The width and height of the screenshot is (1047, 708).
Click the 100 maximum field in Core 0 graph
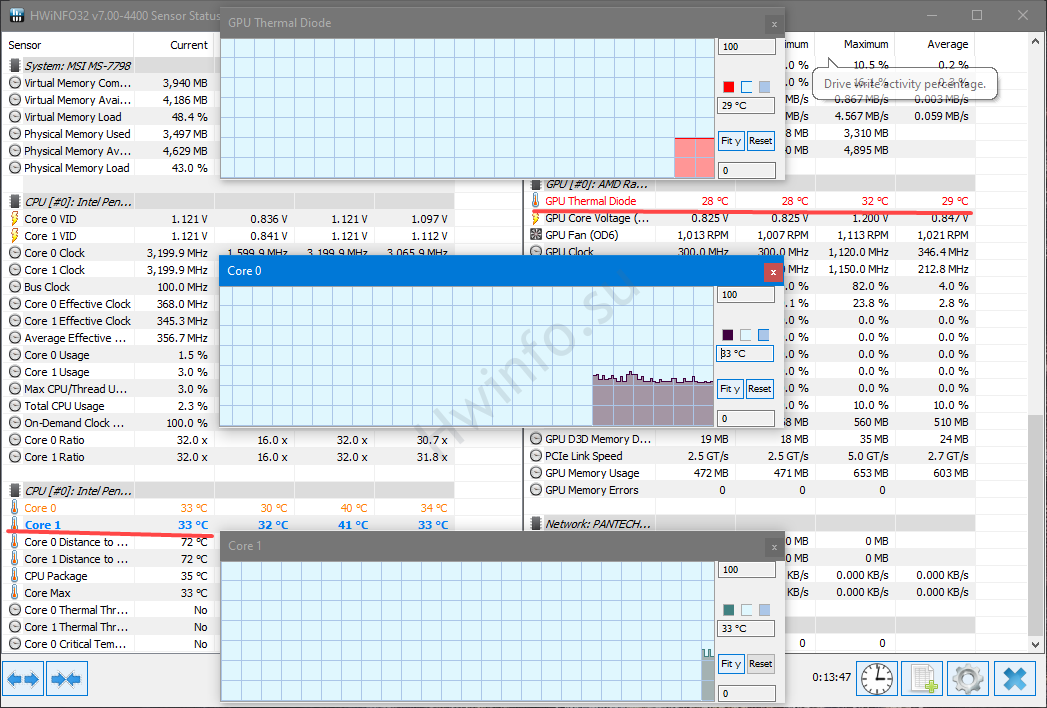(x=745, y=295)
